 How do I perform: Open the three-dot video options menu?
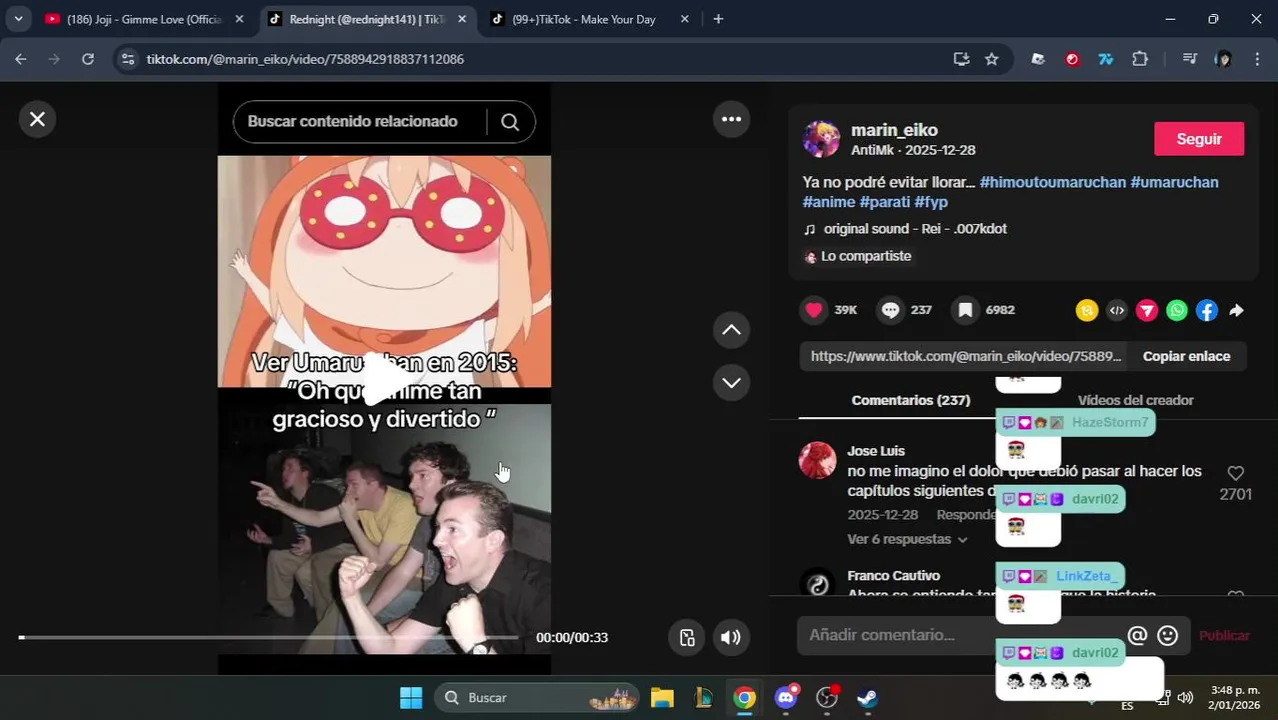pos(732,119)
